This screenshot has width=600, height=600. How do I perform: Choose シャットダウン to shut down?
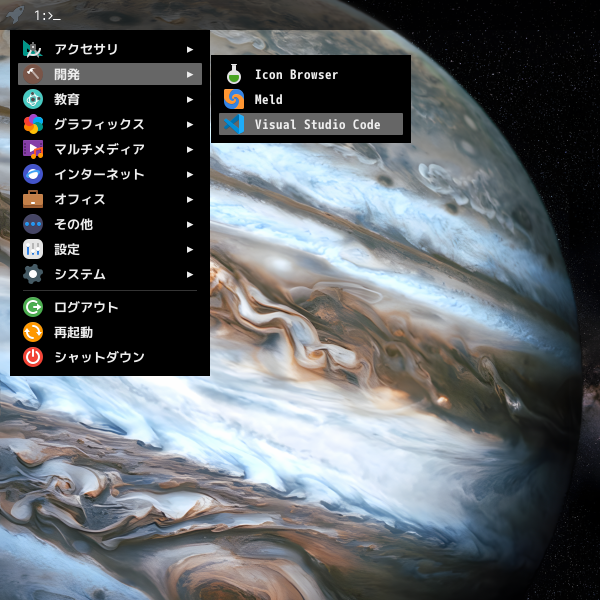(110, 357)
